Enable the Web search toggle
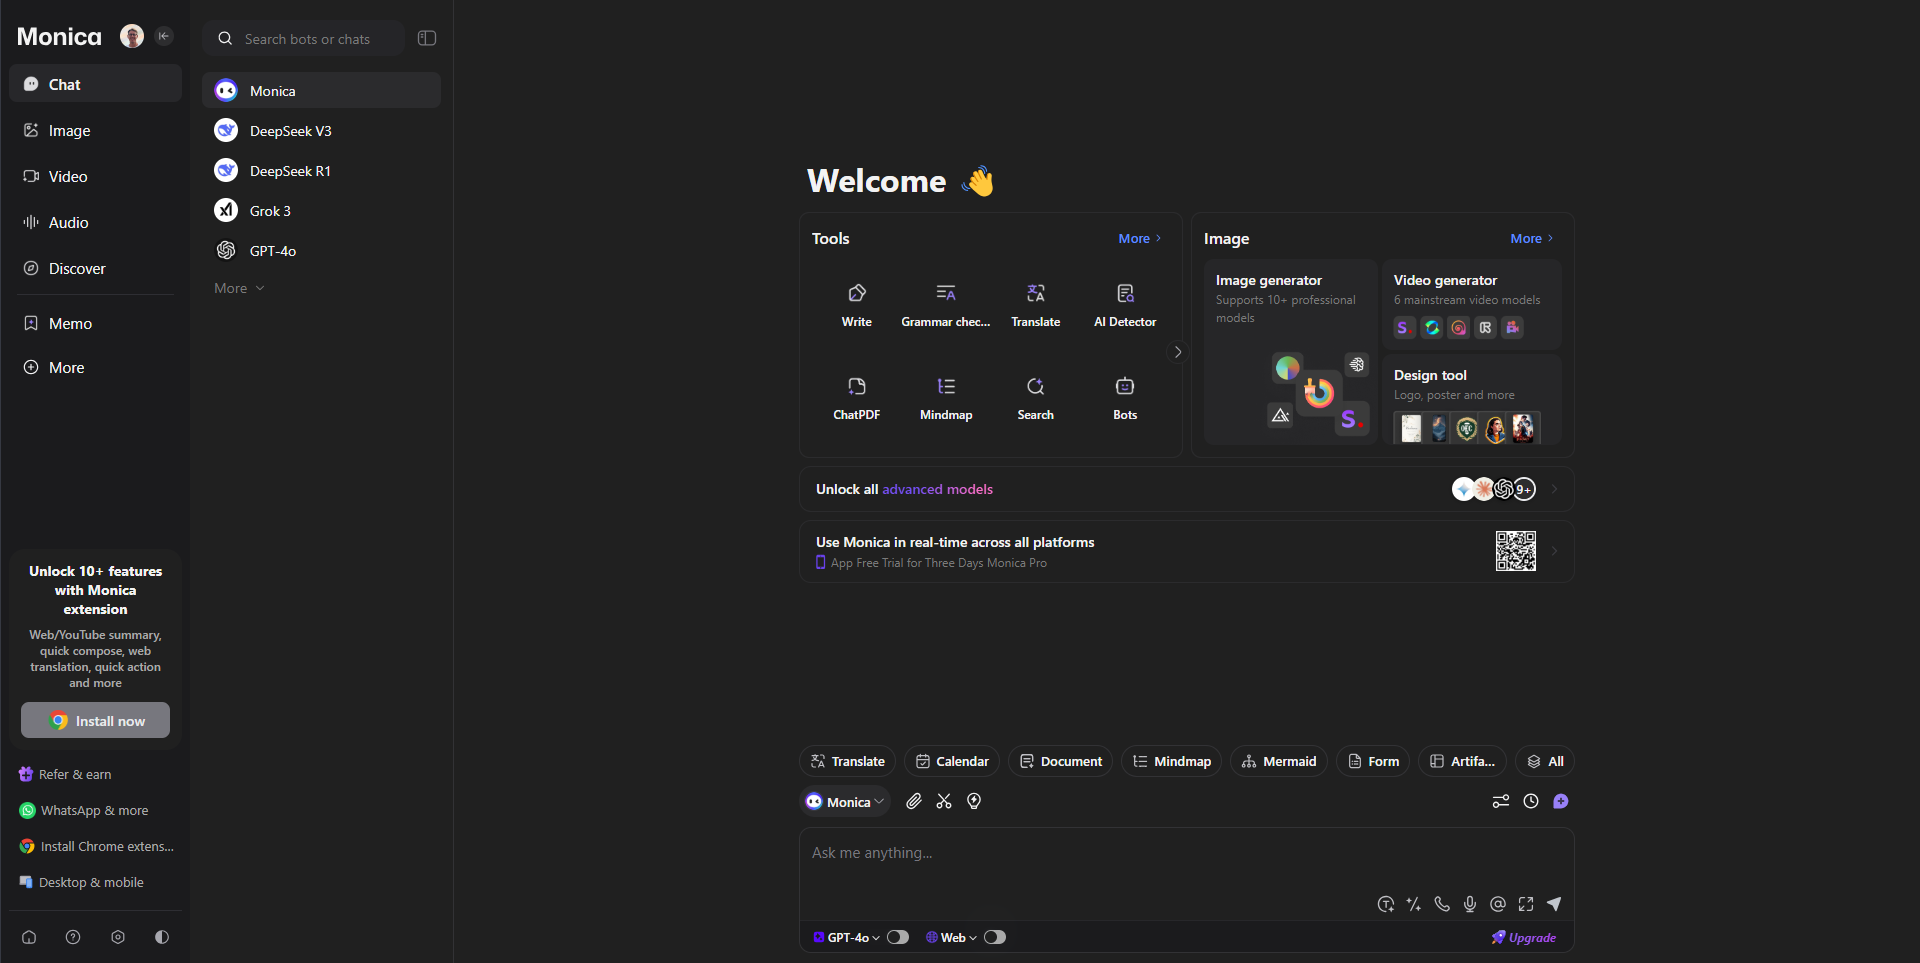 994,937
